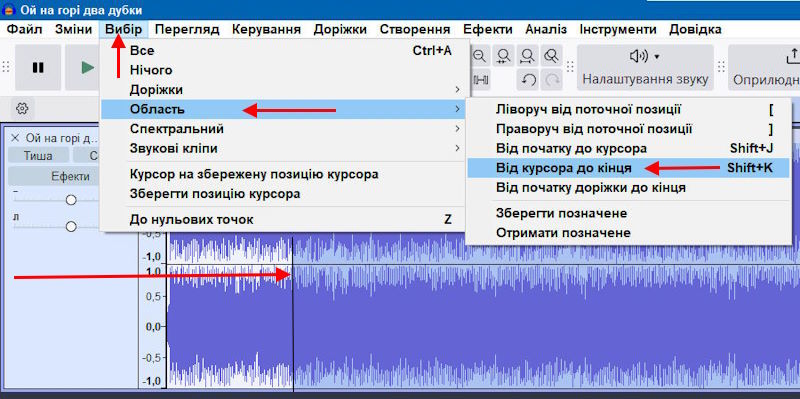
Task: Click the Zoom toggle icon
Action: [551, 56]
